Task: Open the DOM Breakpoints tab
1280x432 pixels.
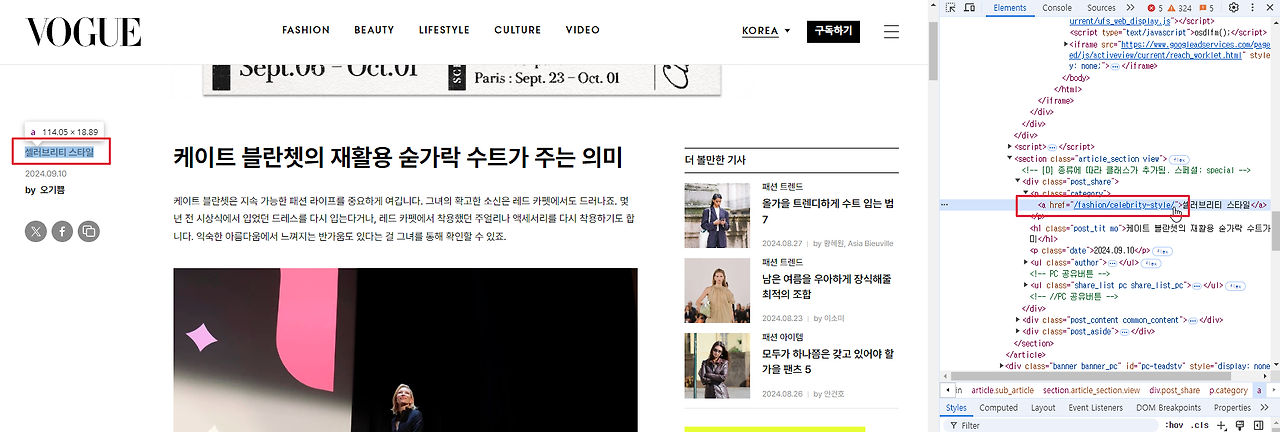Action: pos(1169,407)
